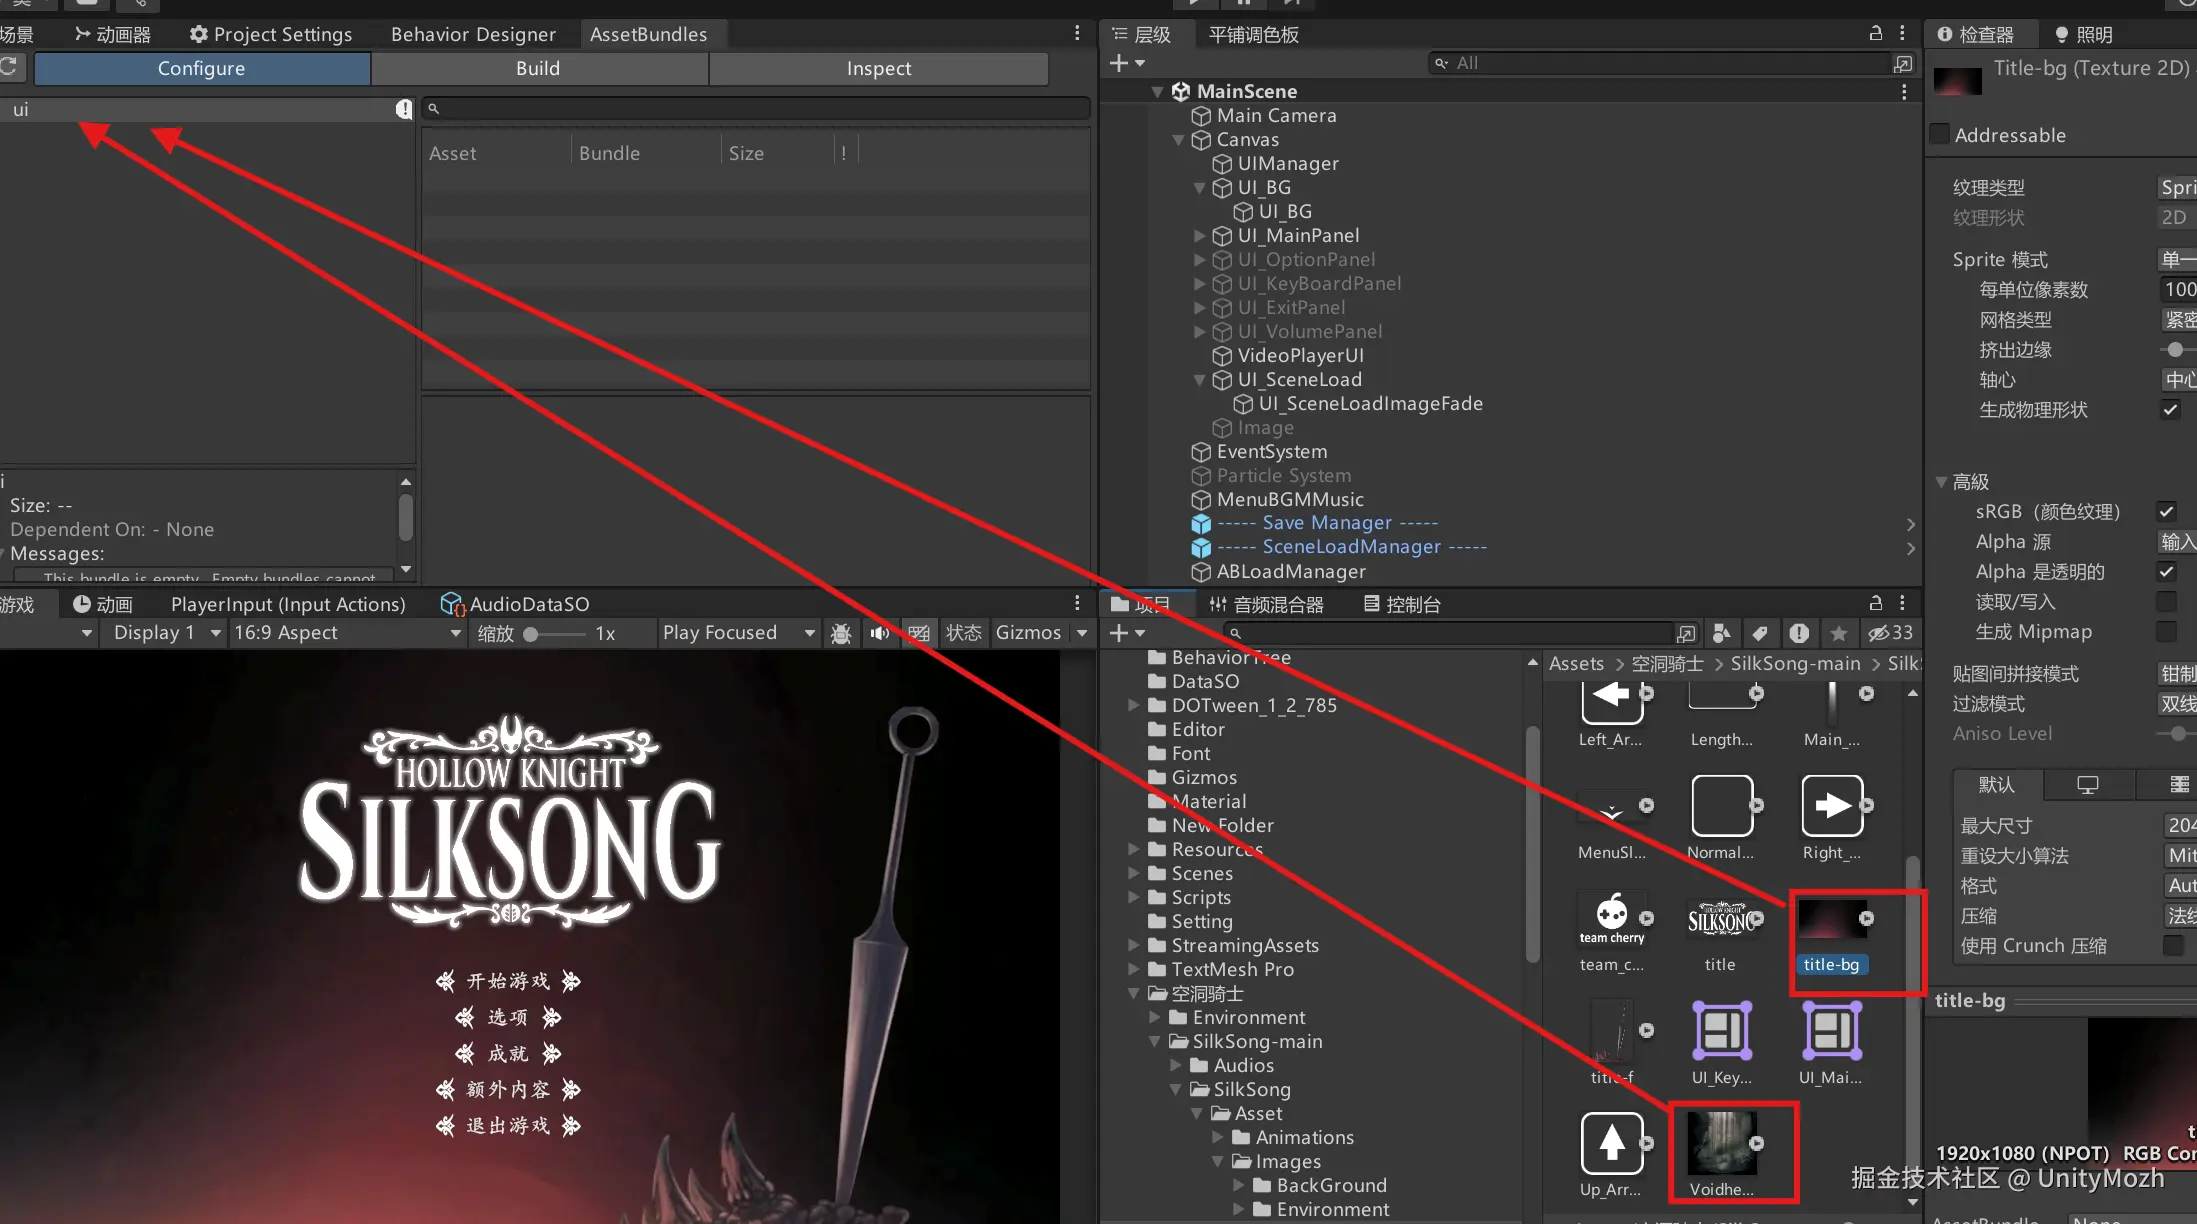The height and width of the screenshot is (1224, 2197).
Task: Click the Inspect button
Action: coord(878,68)
